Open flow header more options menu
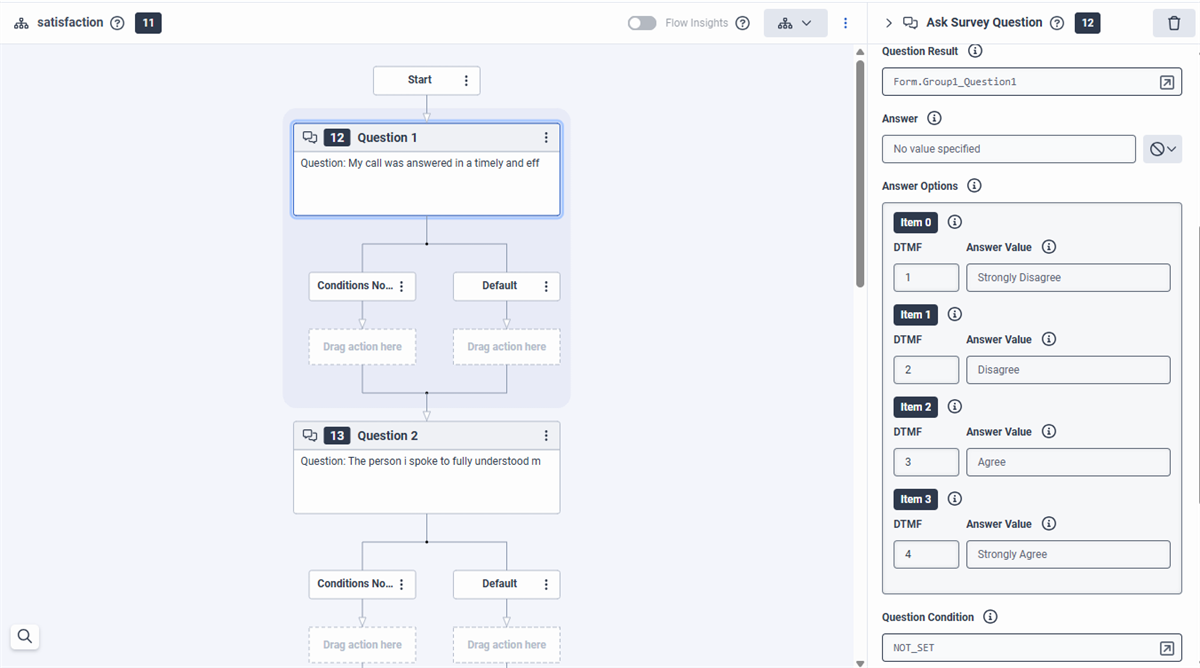The image size is (1200, 668). (x=845, y=23)
